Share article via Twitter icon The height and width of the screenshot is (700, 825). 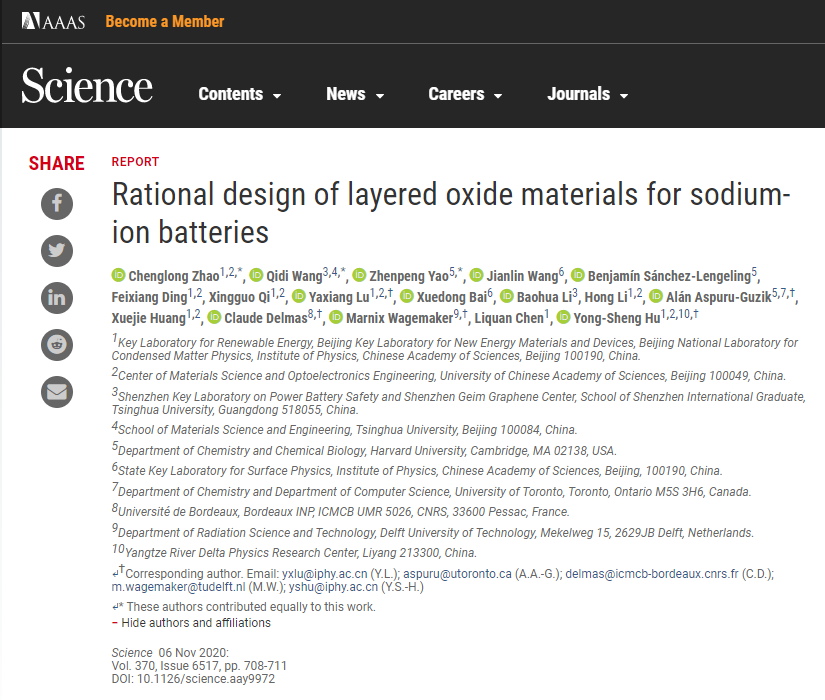click(57, 250)
